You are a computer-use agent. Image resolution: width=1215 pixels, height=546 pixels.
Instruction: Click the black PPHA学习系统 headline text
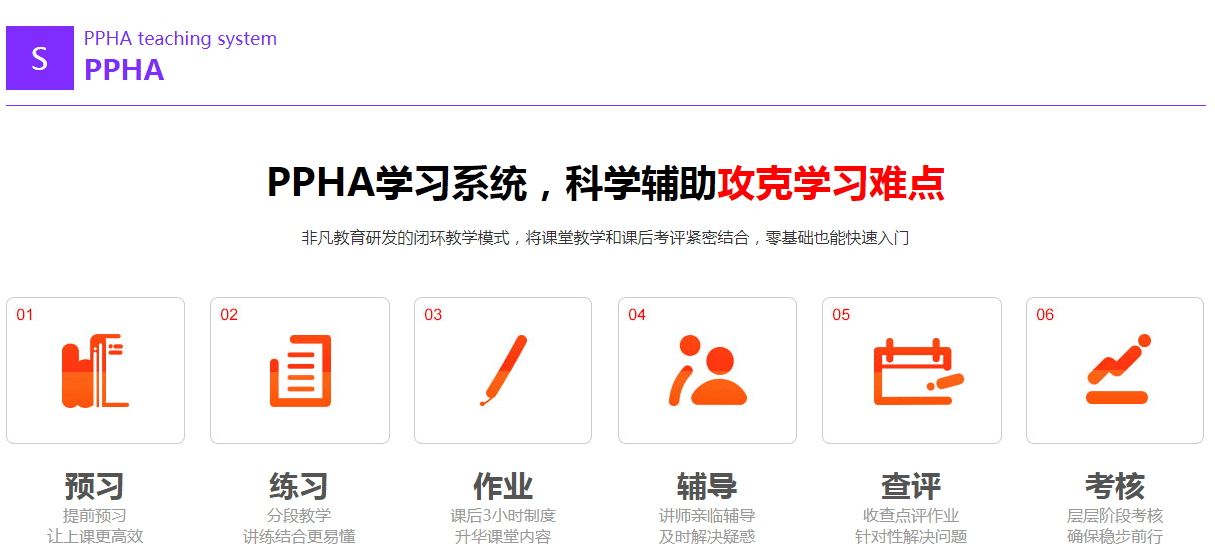[x=396, y=184]
